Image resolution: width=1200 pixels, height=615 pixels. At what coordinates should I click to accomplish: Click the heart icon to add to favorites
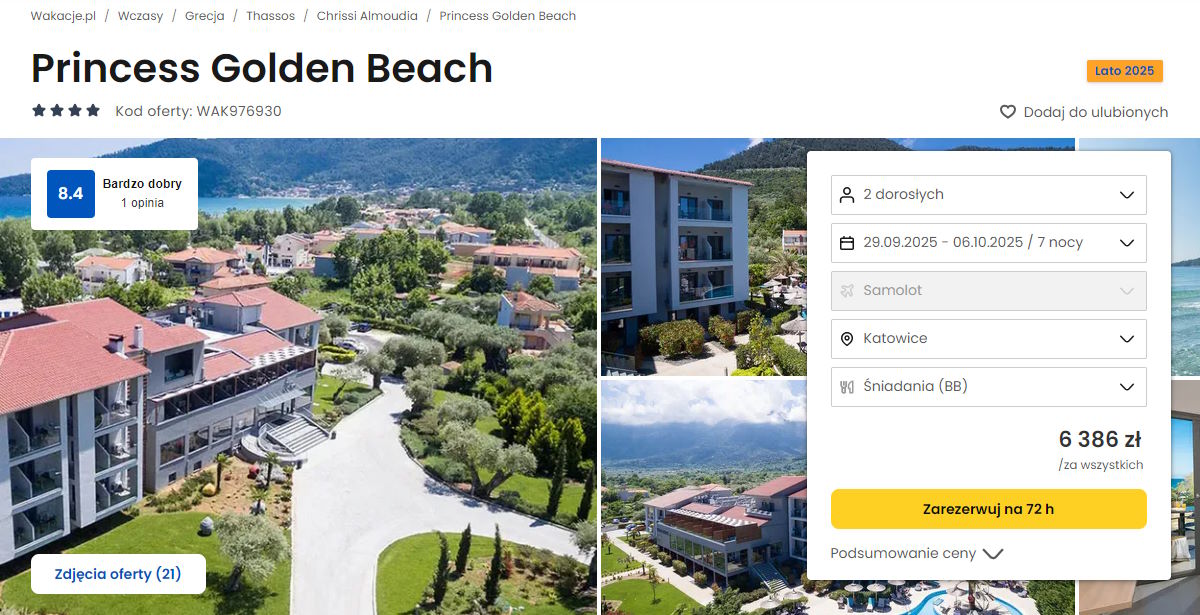click(1008, 112)
